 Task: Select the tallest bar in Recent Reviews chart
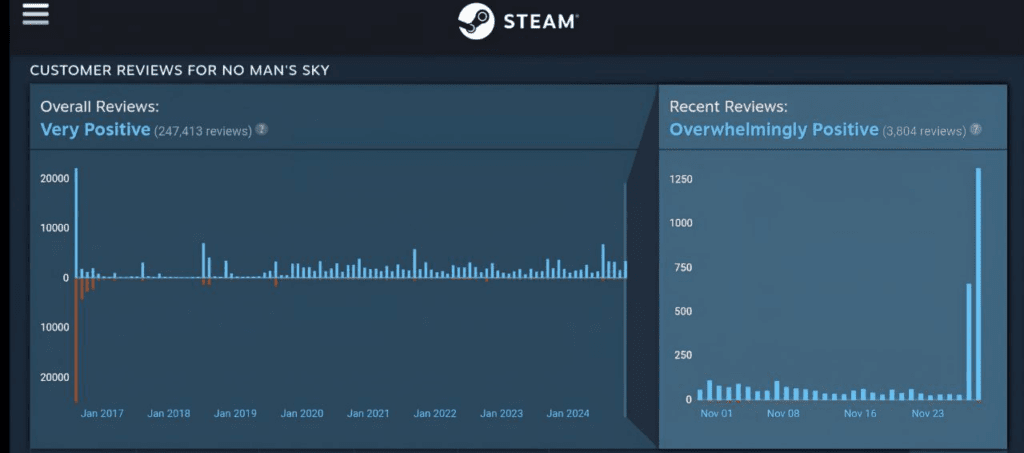(978, 283)
